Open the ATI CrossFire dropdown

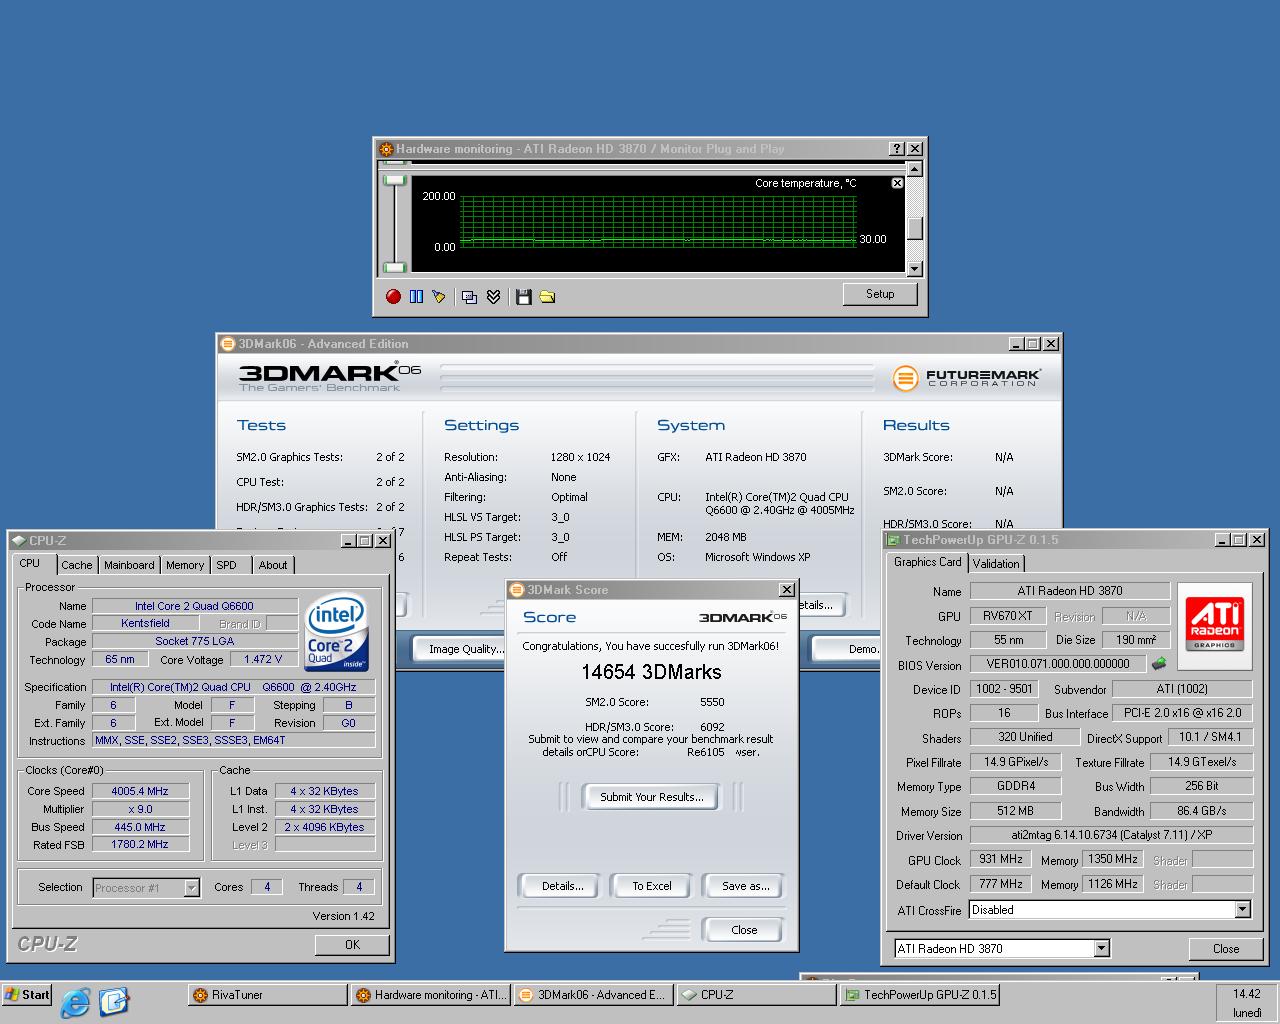[x=1242, y=910]
